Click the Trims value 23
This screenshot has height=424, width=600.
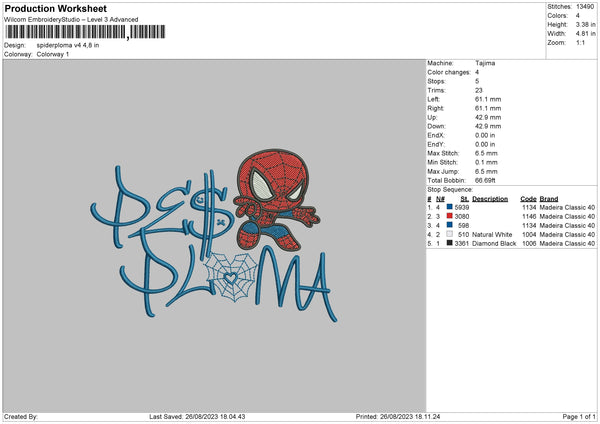[478, 90]
